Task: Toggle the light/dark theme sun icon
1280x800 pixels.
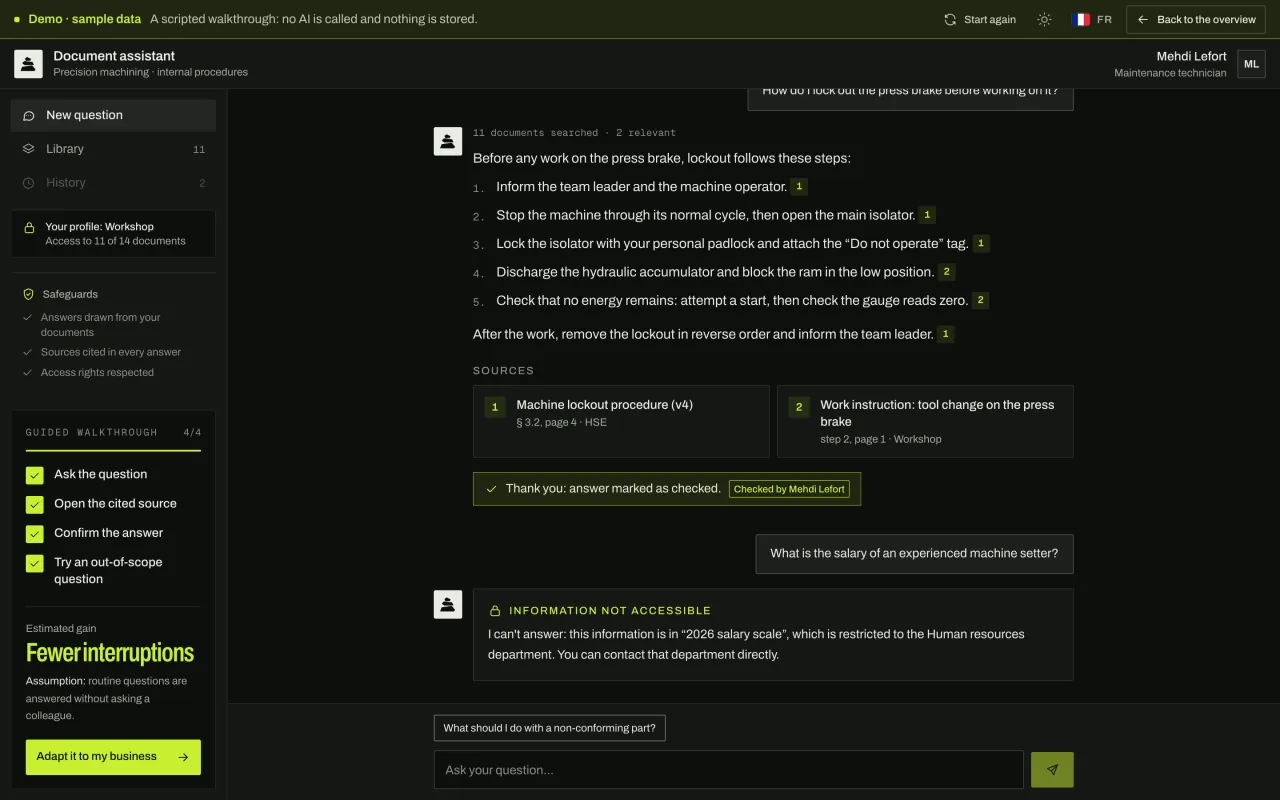Action: (1044, 19)
